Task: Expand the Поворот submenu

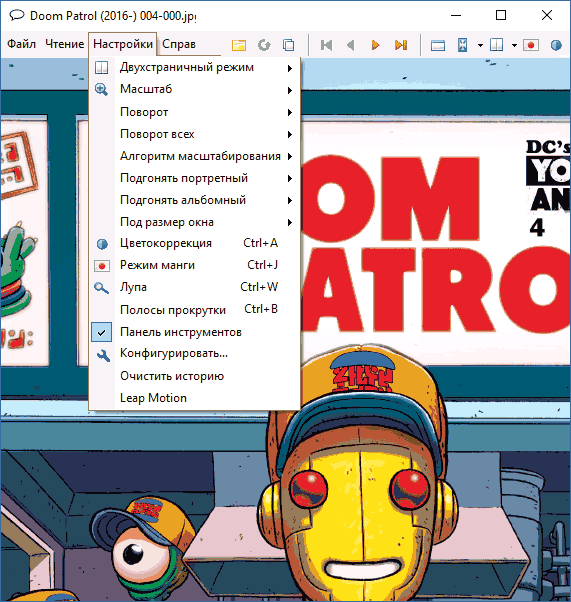Action: coord(195,112)
